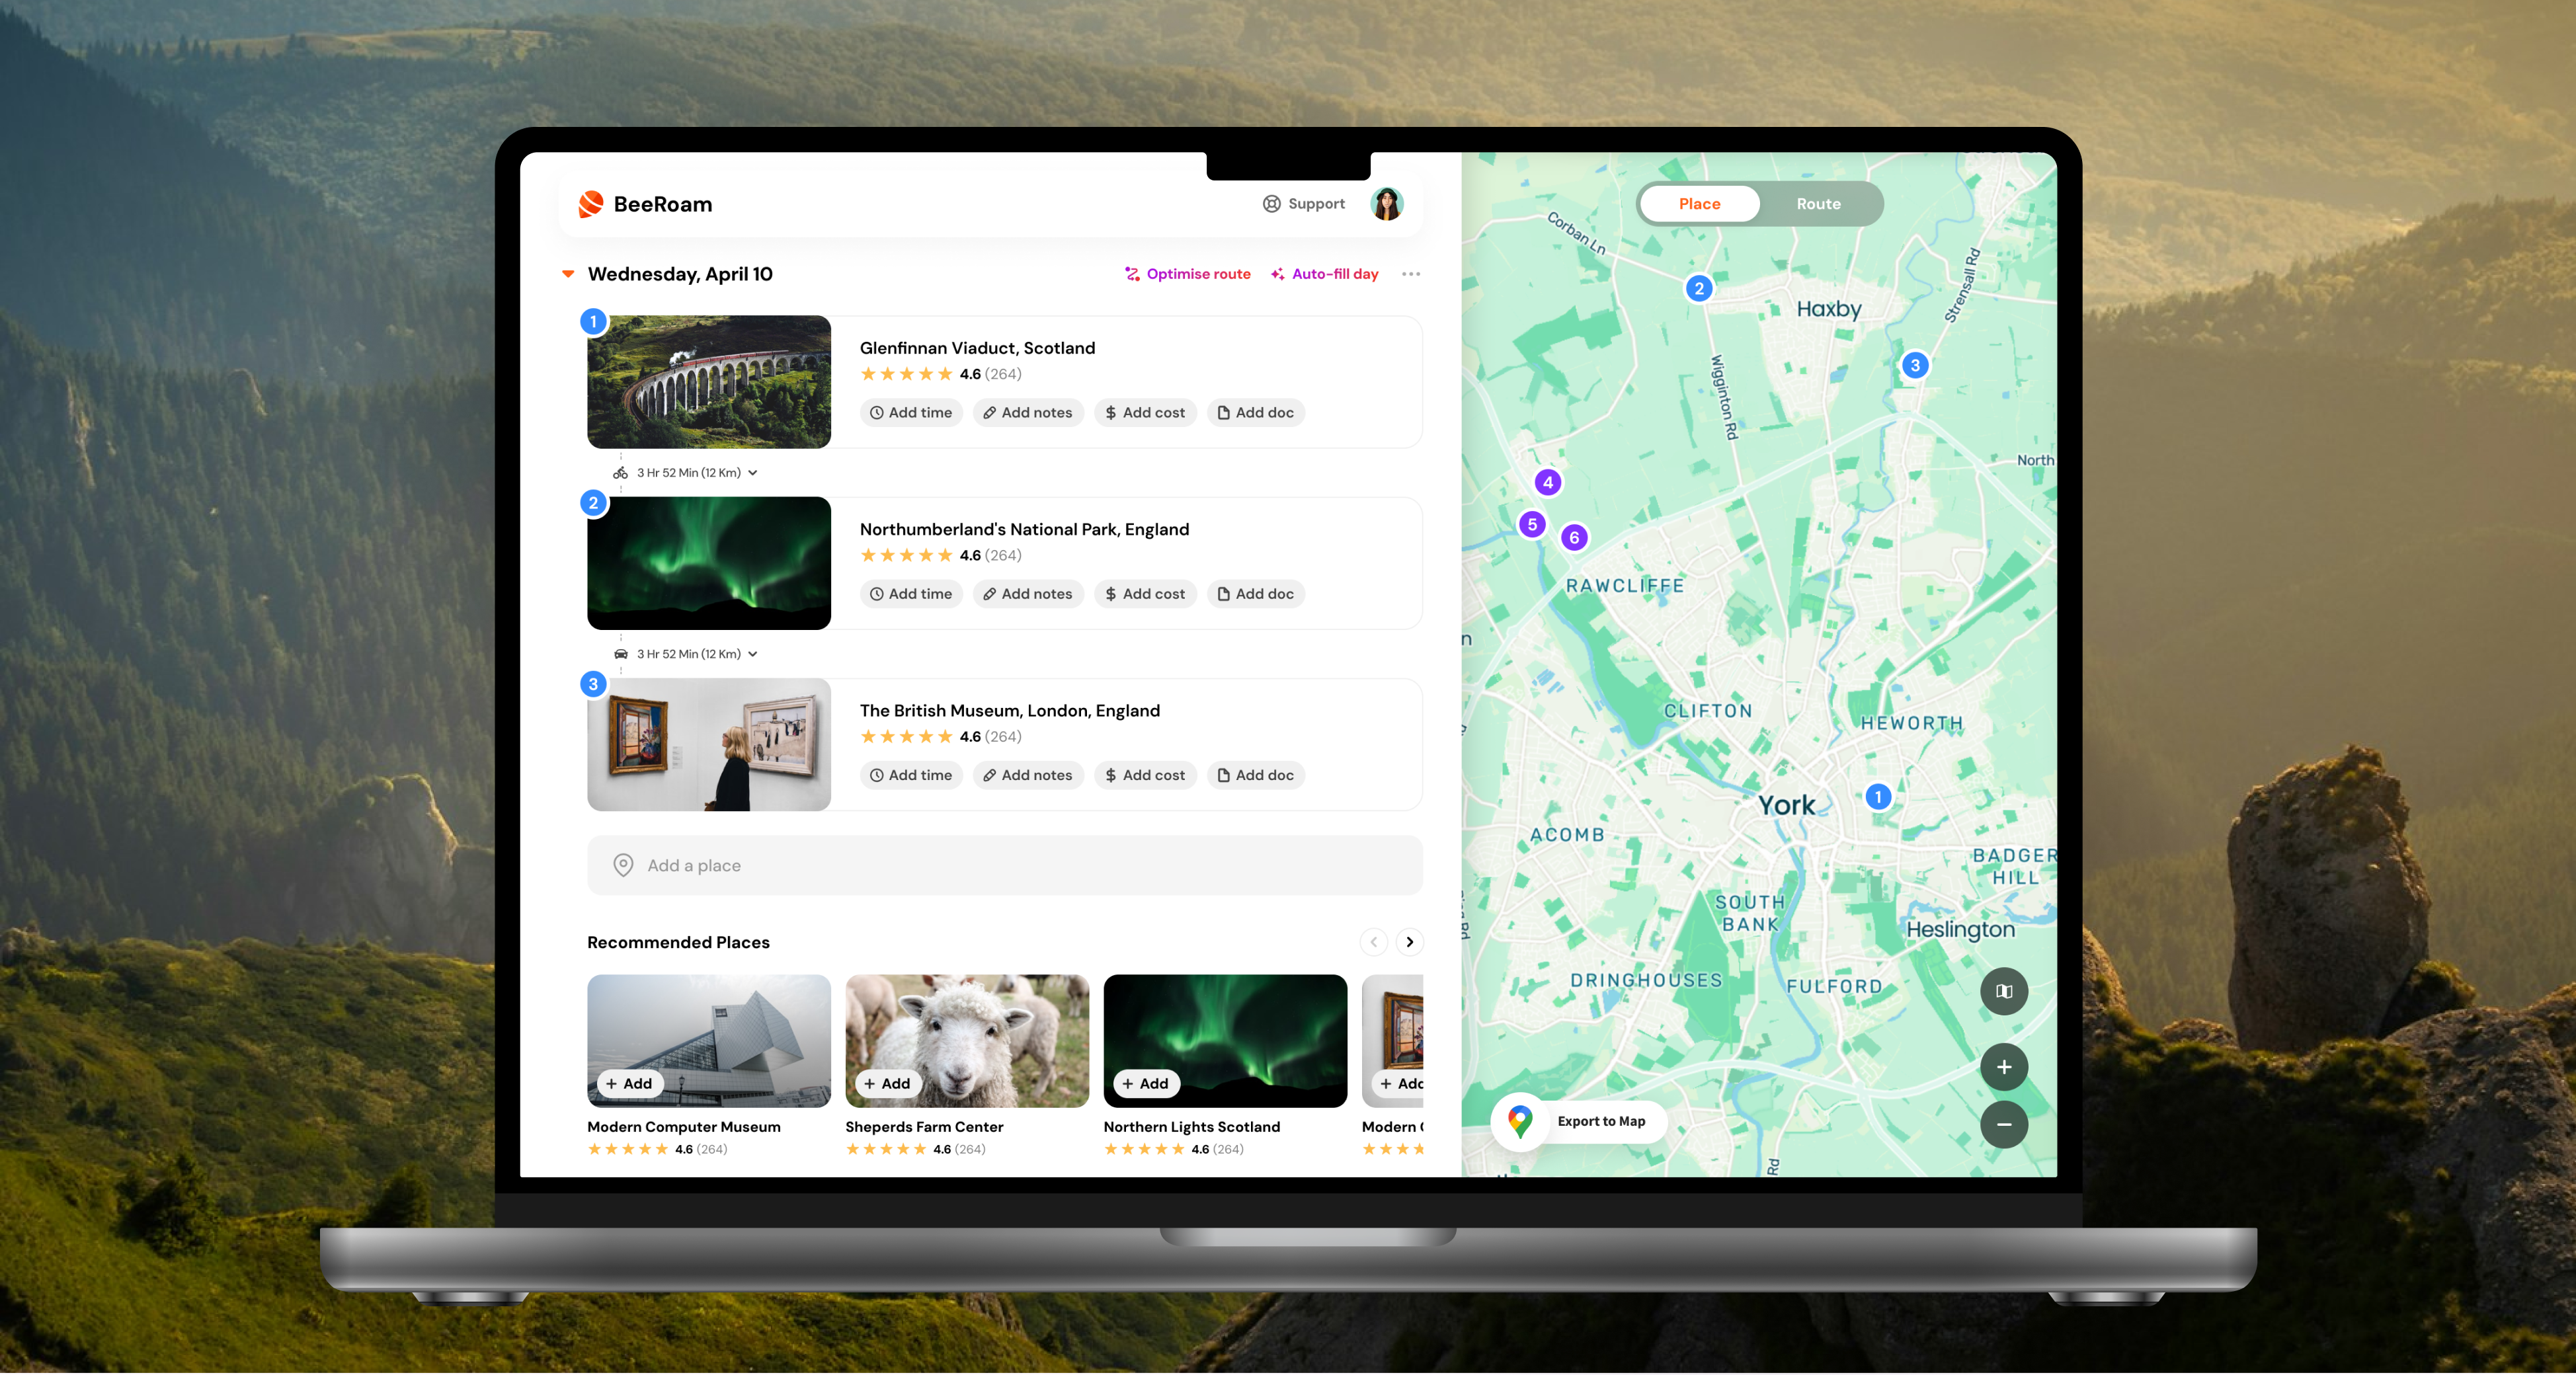
Task: Collapse the Wednesday, April 10 day
Action: pos(568,274)
